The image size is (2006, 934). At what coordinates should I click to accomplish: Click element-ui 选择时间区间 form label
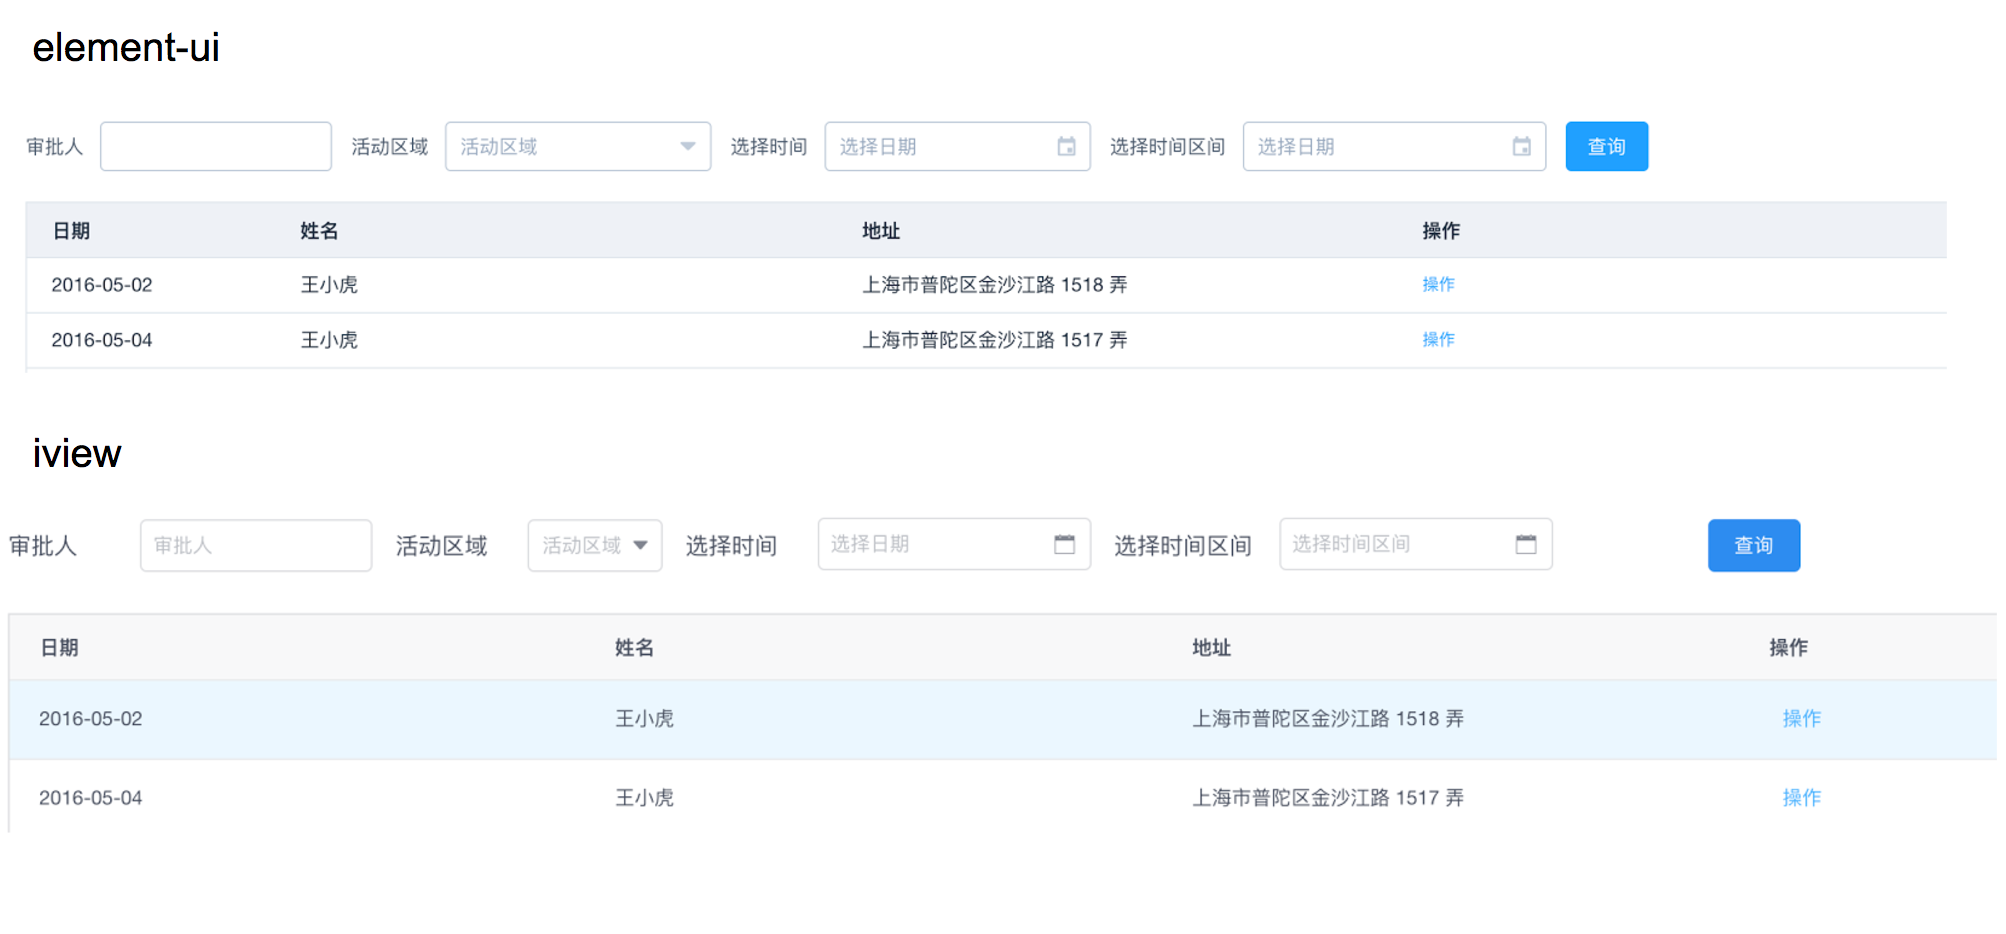click(1167, 147)
